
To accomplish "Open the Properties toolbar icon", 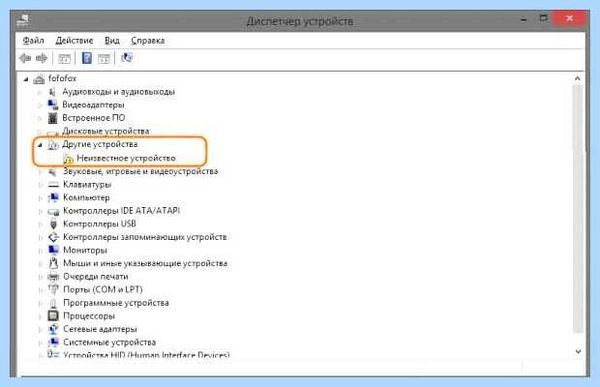I will [64, 59].
